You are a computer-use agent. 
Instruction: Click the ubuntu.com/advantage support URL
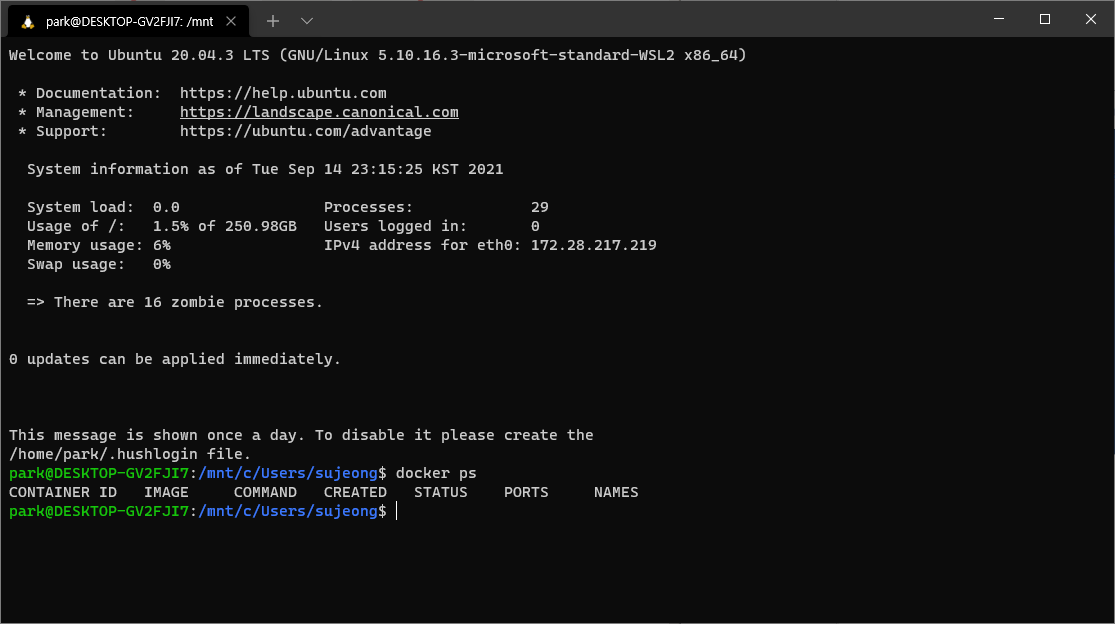305,131
